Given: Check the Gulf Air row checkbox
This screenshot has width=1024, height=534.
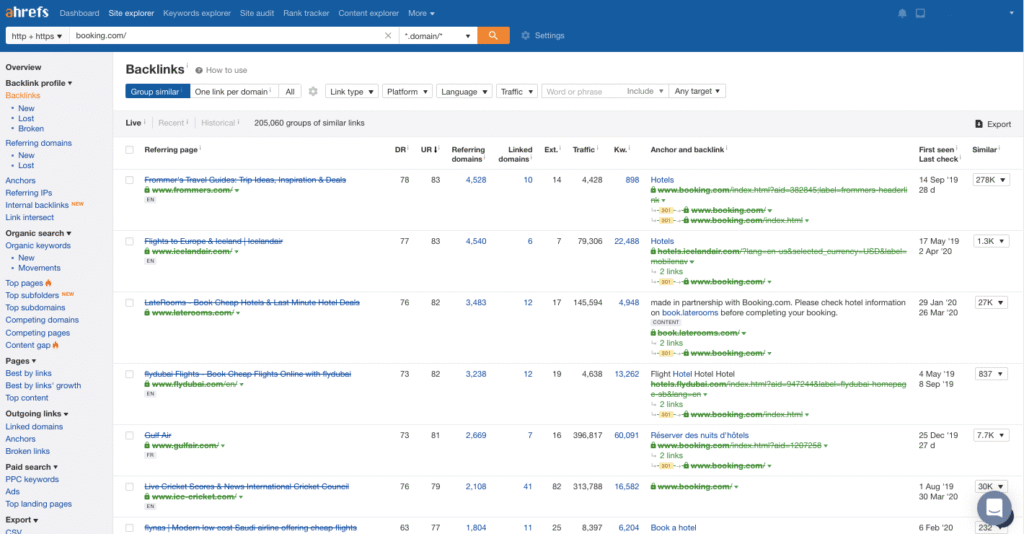Looking at the screenshot, I should click(129, 435).
